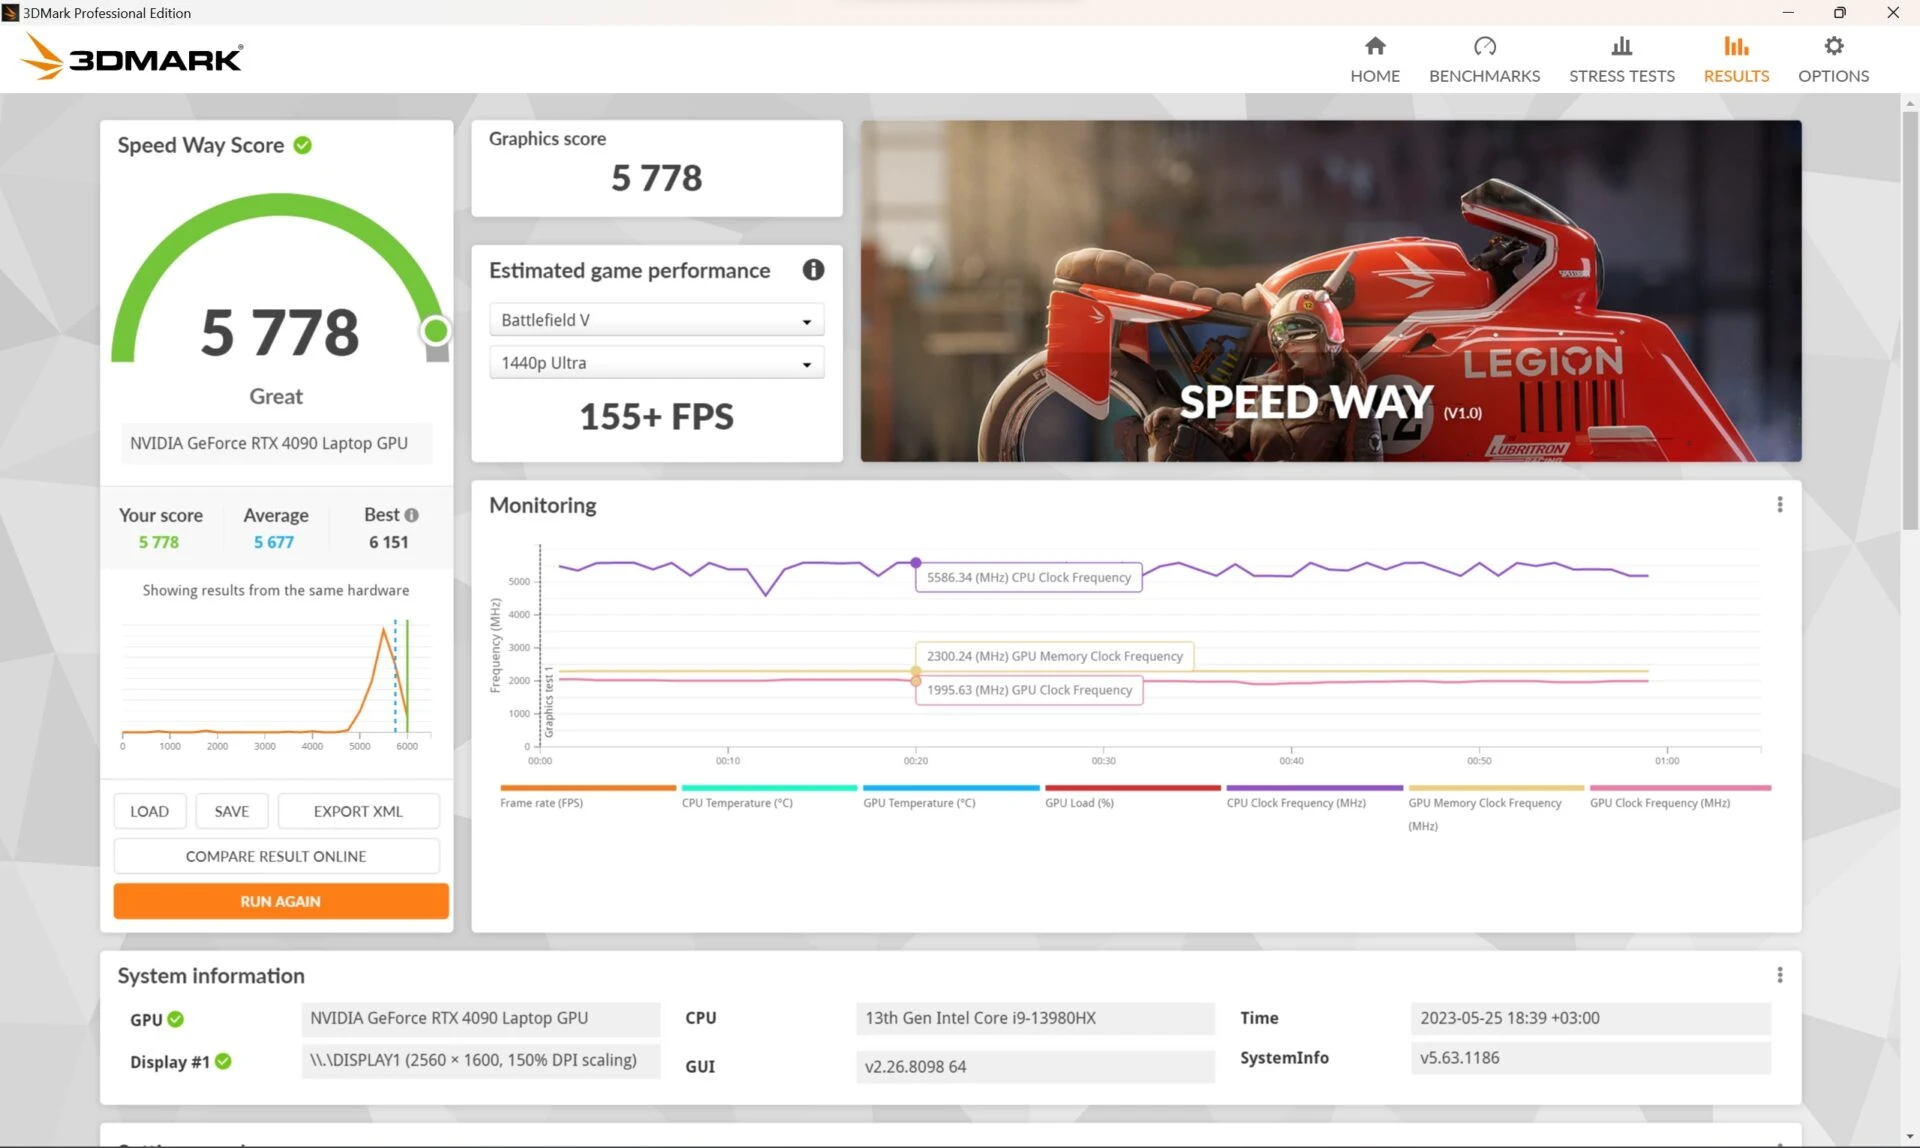Toggle GPU Clock Frequency legend series
1920x1148 pixels.
point(1680,797)
